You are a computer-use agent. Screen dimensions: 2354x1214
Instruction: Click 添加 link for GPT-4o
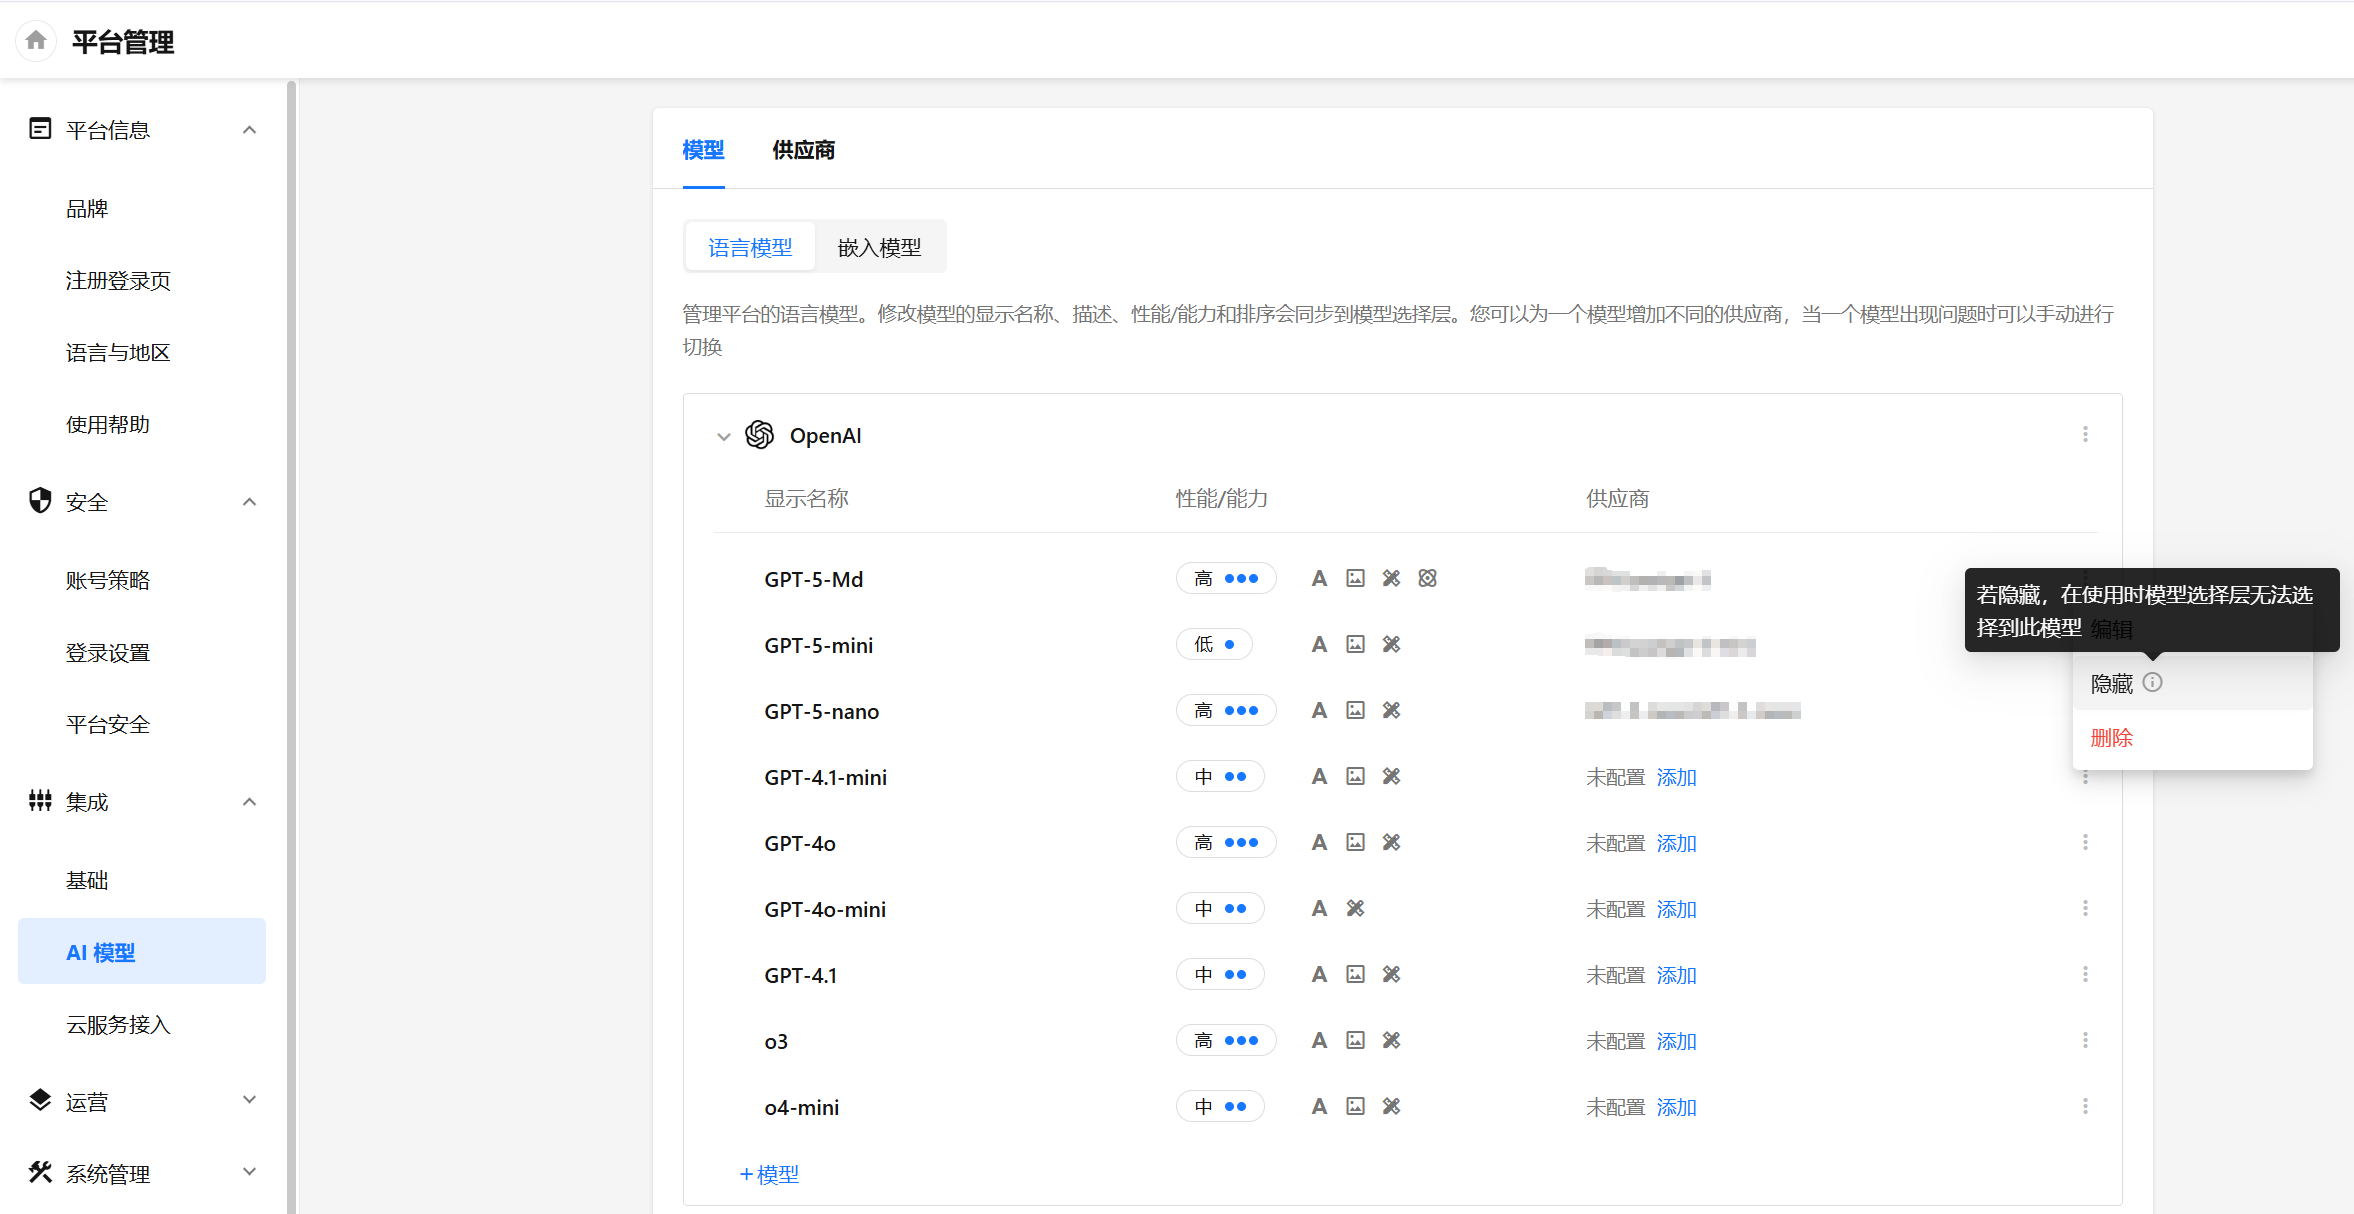1676,843
